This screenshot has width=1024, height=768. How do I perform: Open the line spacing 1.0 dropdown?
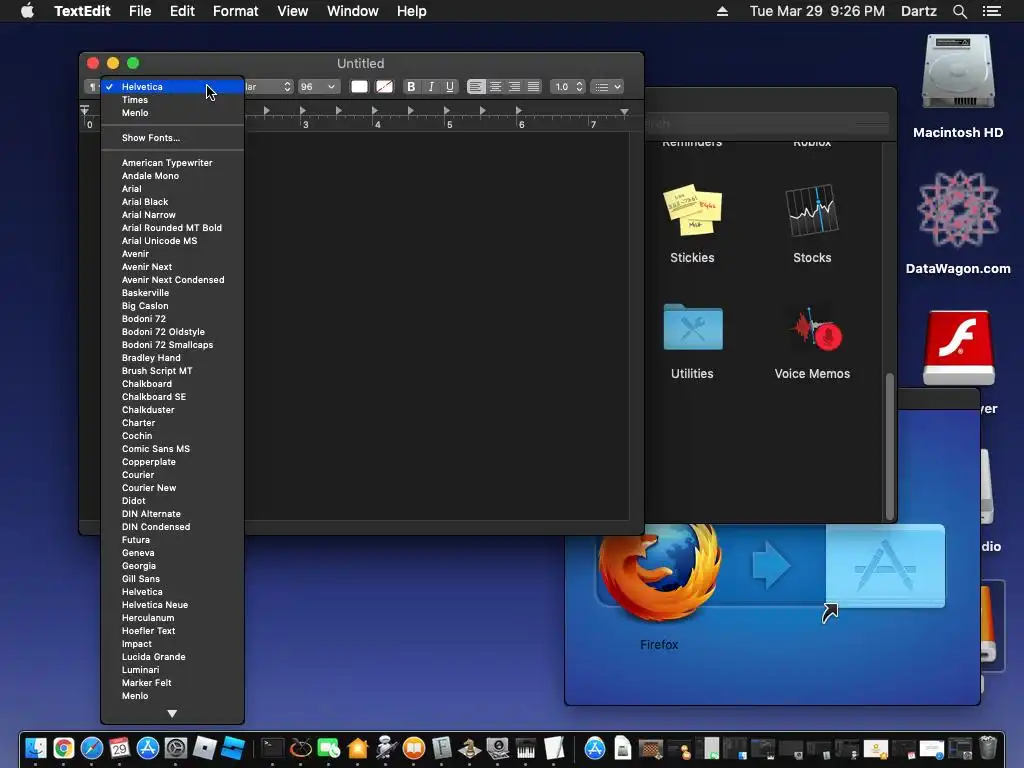(x=566, y=86)
